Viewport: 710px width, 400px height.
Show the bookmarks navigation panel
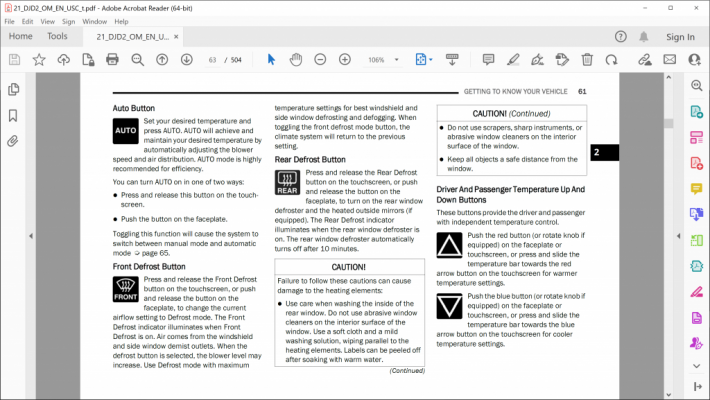click(x=13, y=116)
